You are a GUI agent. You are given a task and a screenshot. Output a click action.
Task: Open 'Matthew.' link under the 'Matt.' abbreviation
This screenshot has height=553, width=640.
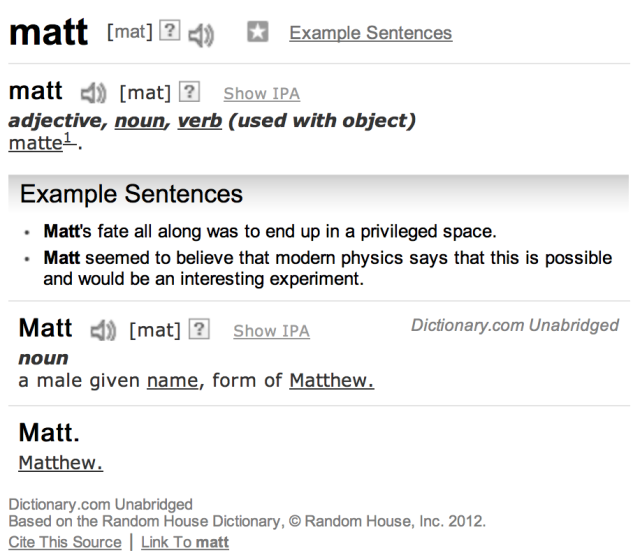(x=61, y=464)
